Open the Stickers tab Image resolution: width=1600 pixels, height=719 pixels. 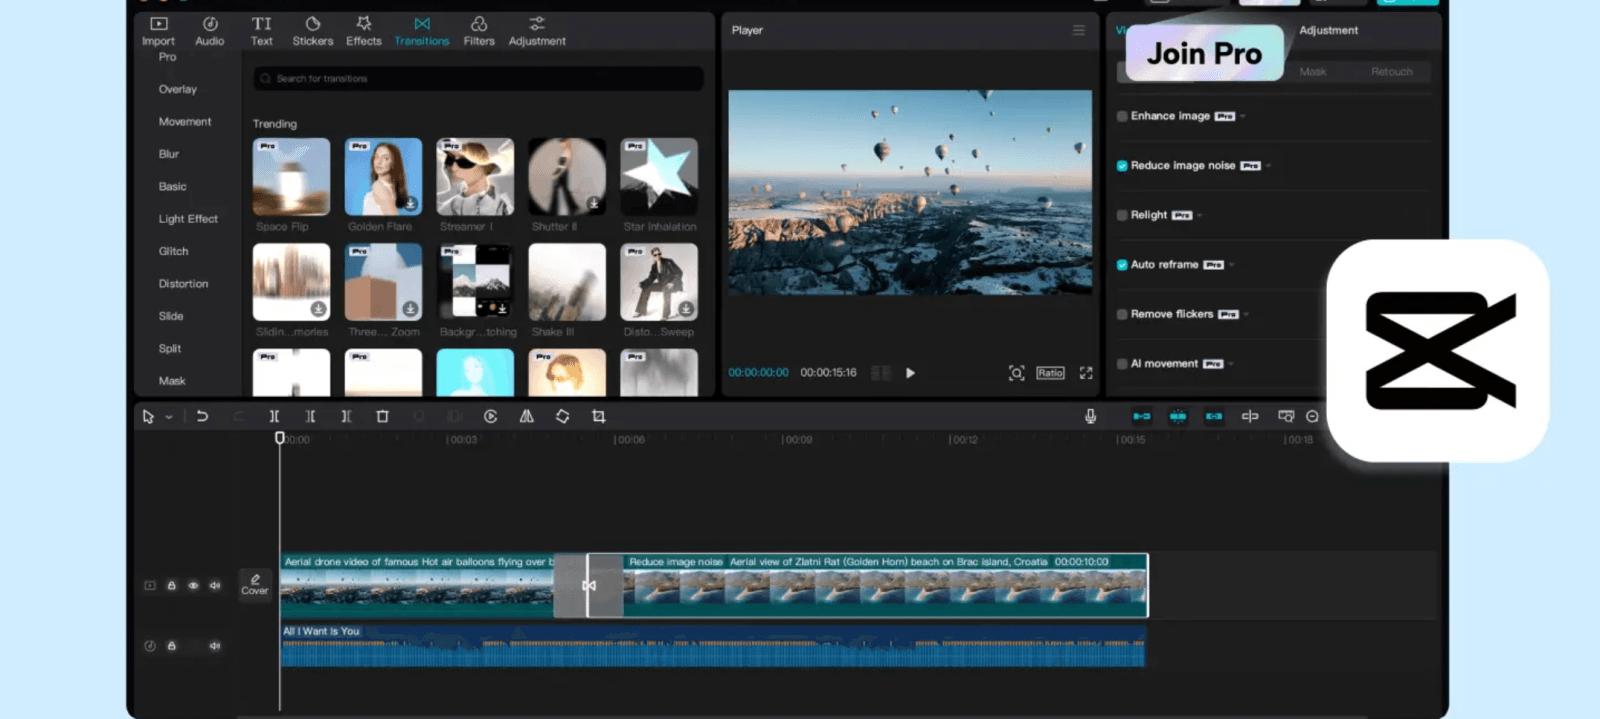[x=313, y=31]
